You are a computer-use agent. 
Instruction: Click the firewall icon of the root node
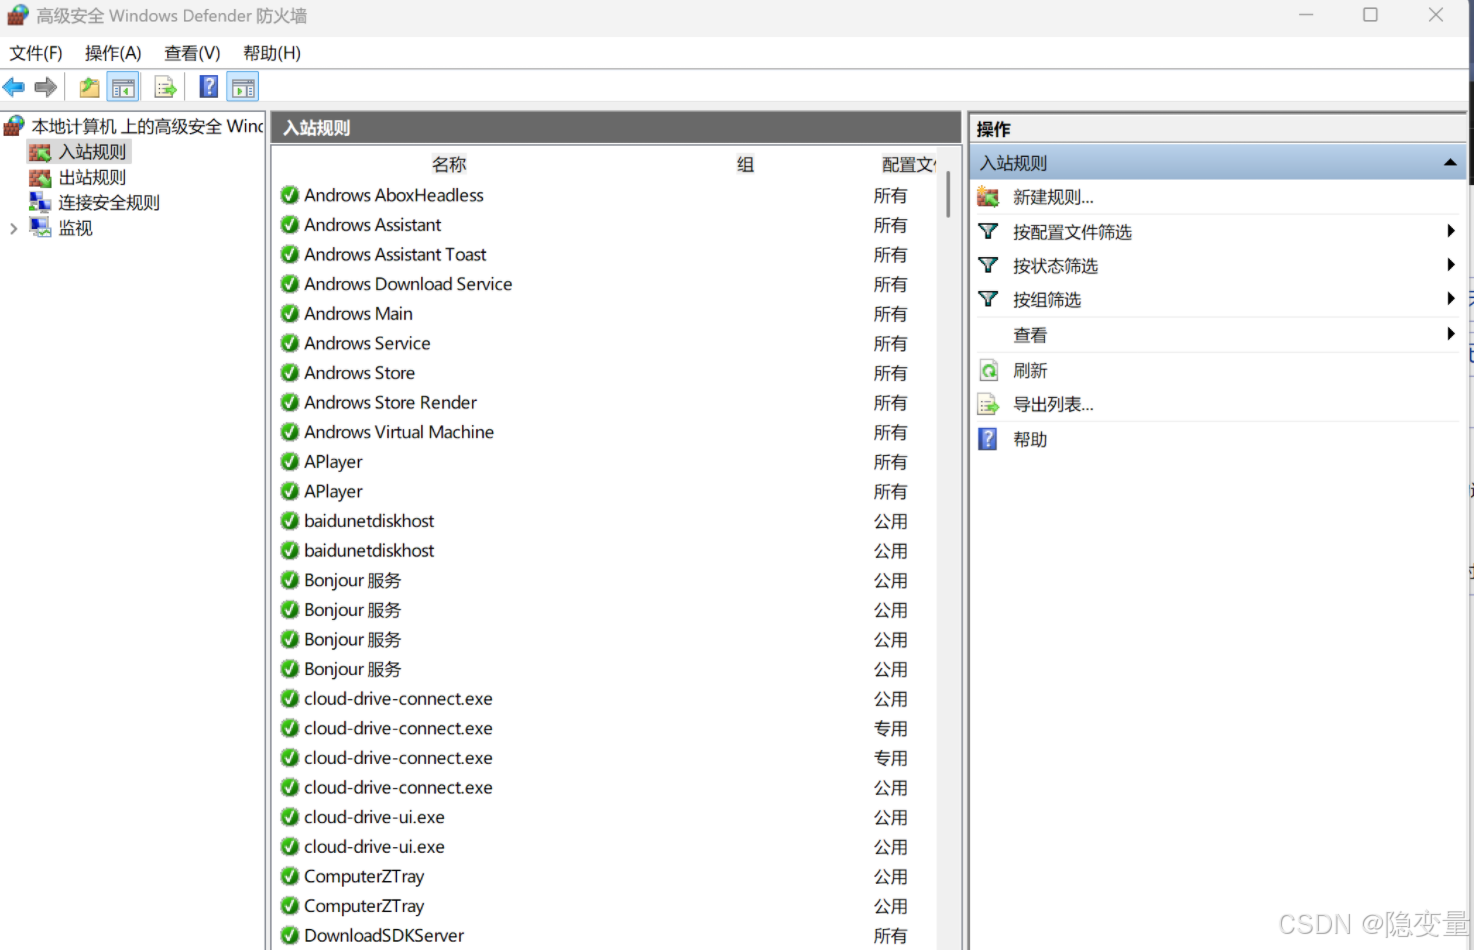[x=14, y=126]
